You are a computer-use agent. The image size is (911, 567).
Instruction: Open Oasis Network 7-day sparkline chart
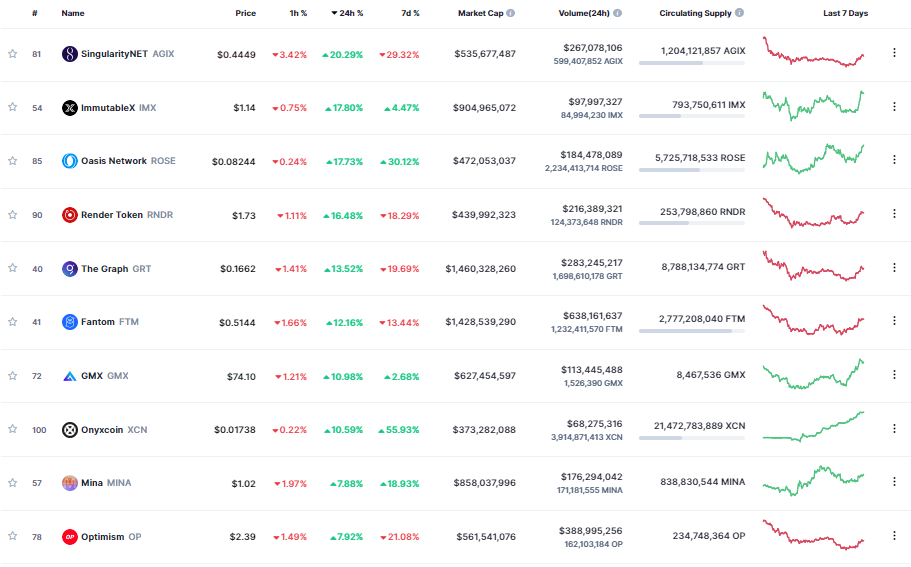[x=813, y=160]
